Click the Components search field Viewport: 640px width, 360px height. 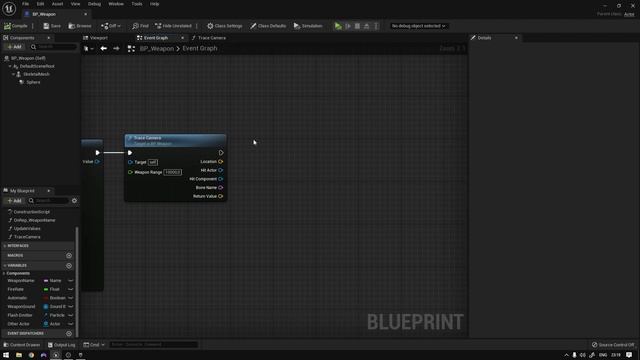click(54, 47)
